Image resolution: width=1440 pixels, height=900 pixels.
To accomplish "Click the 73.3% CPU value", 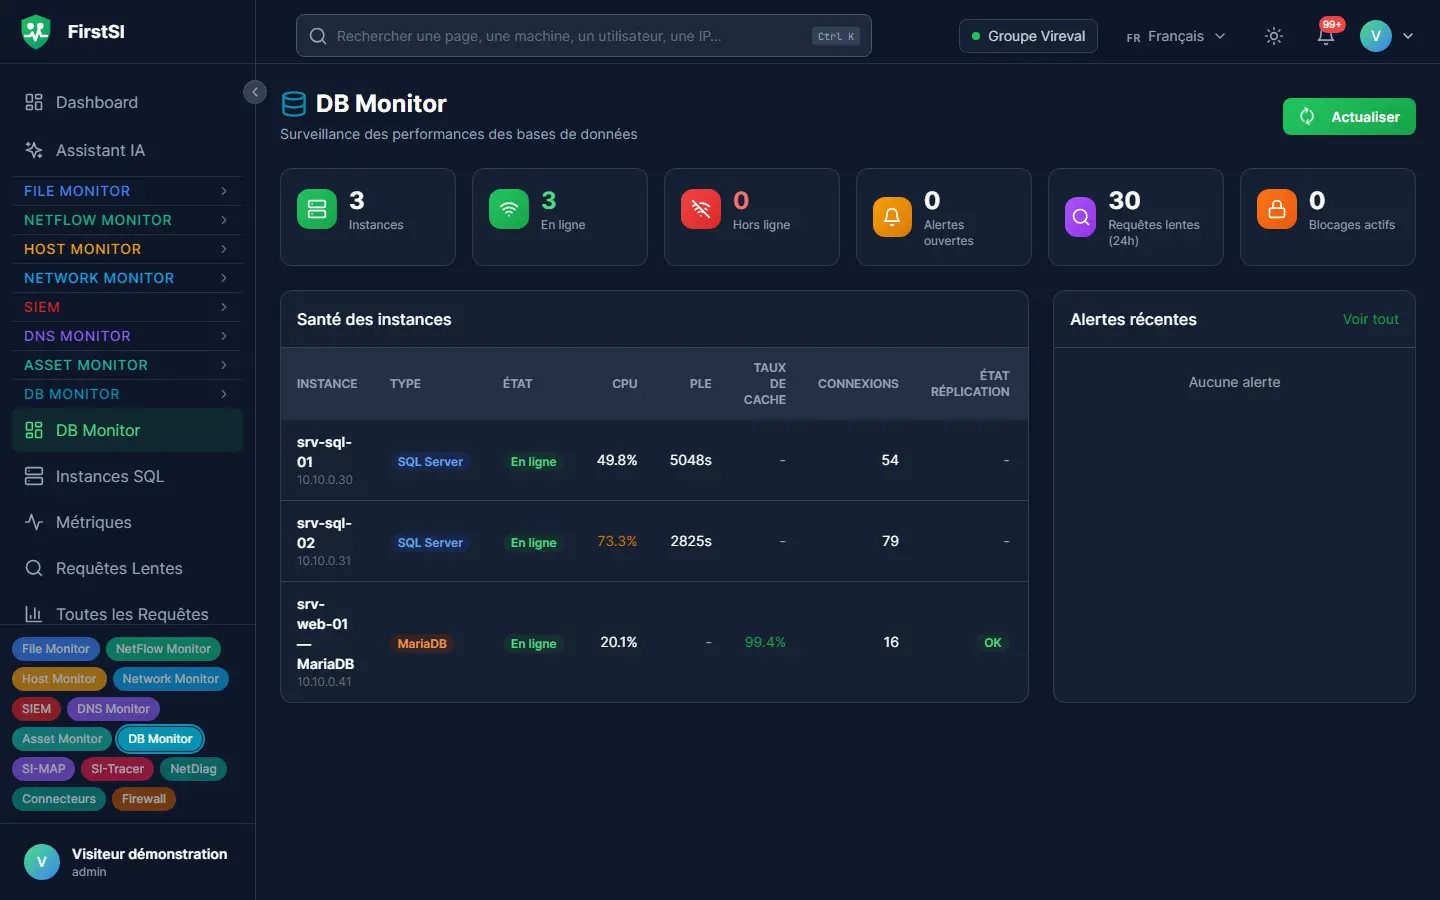I will [x=617, y=541].
